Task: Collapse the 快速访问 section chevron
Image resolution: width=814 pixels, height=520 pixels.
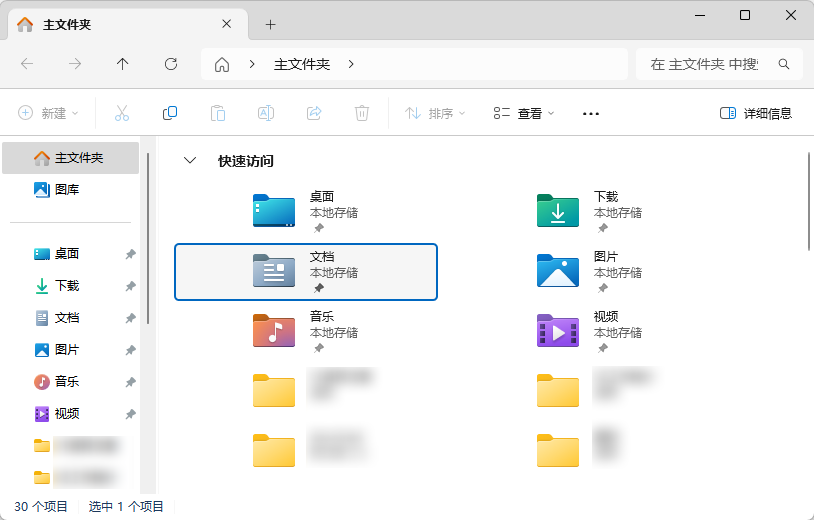Action: [x=190, y=160]
